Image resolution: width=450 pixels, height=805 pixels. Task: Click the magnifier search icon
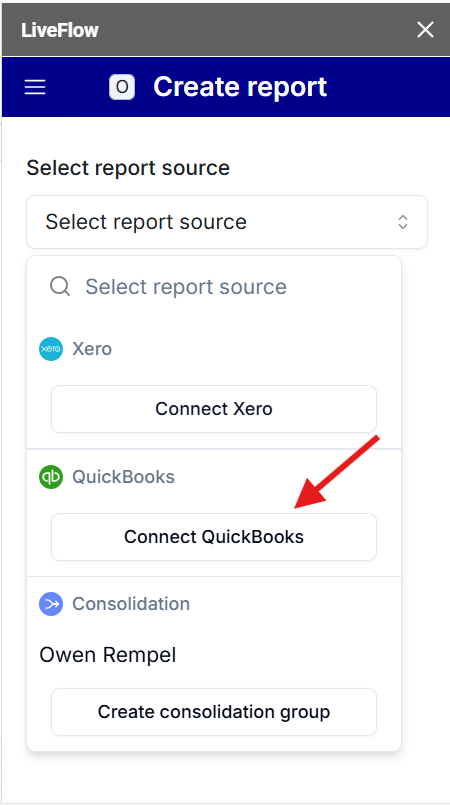60,286
